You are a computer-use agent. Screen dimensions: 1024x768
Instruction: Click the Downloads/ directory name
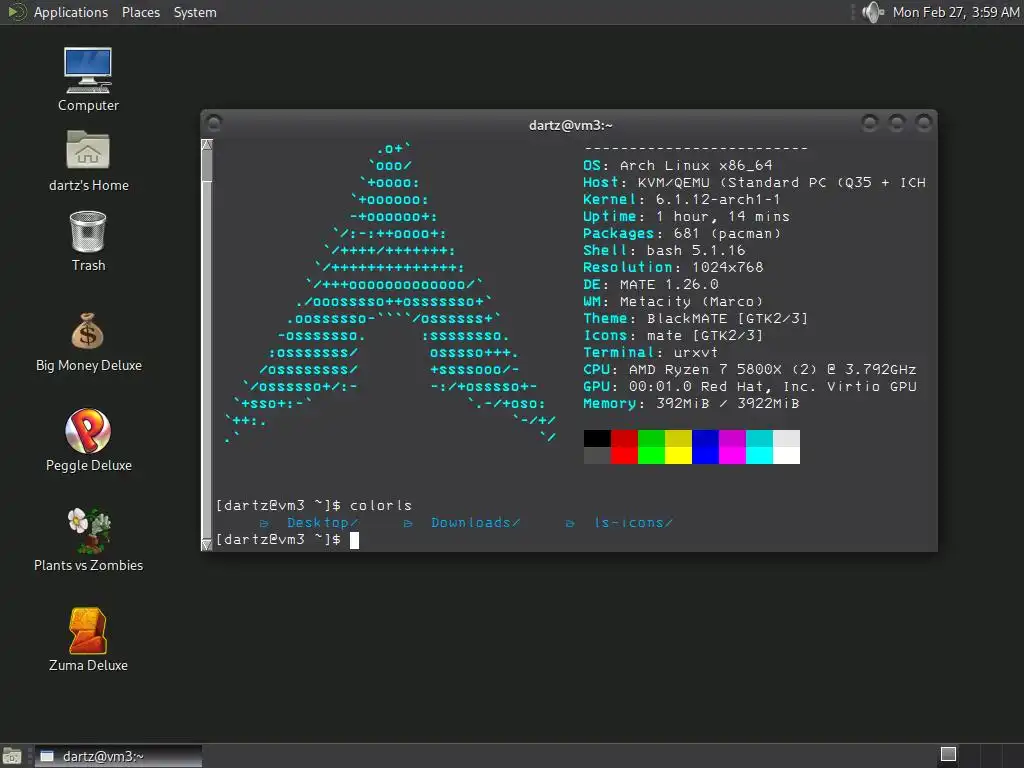point(475,523)
